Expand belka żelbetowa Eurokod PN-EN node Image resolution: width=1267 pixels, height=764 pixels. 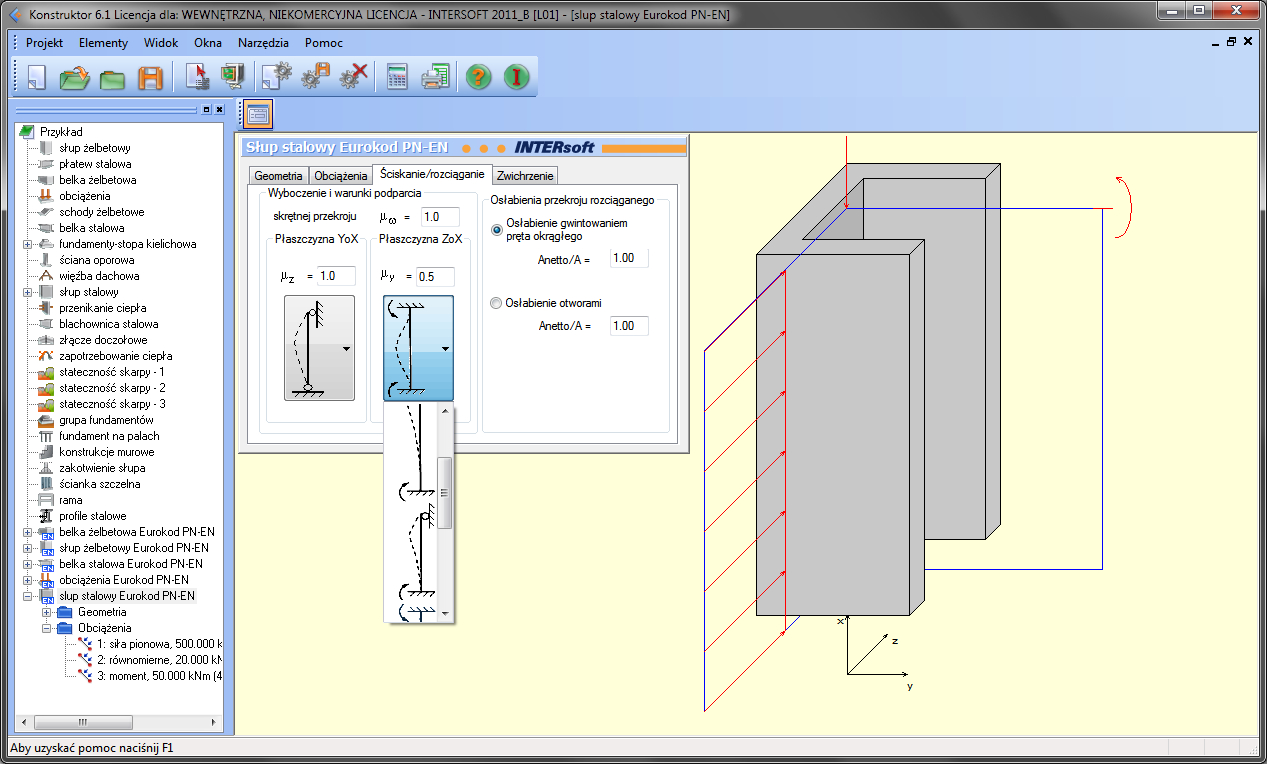click(x=27, y=532)
